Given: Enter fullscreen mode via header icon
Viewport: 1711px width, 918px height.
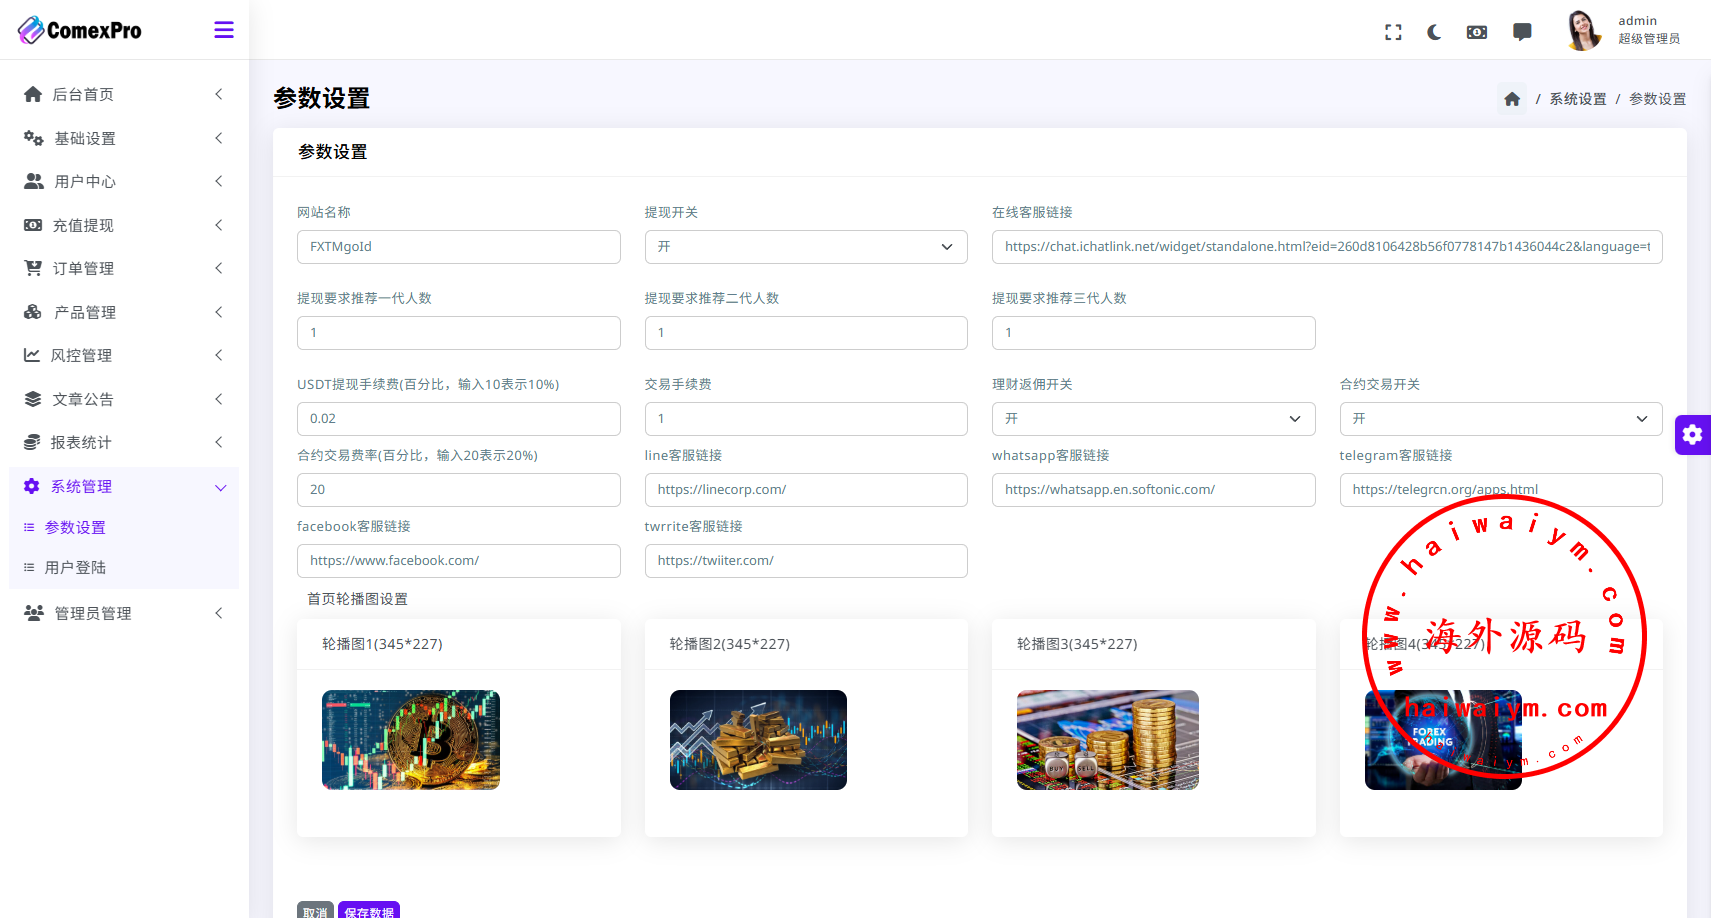Looking at the screenshot, I should [x=1393, y=32].
